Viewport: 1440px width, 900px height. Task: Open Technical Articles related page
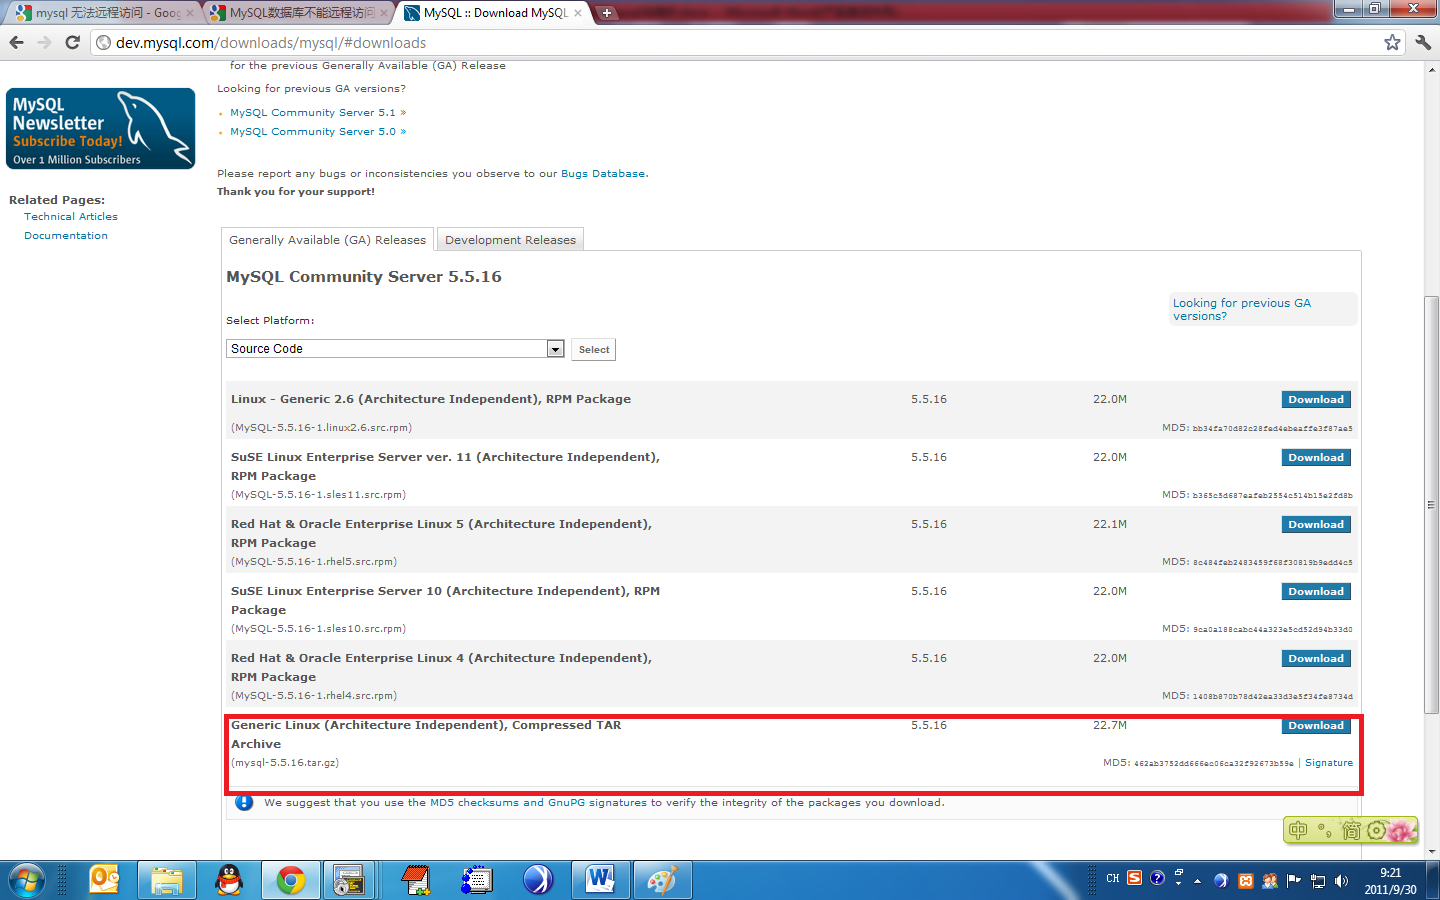click(71, 217)
